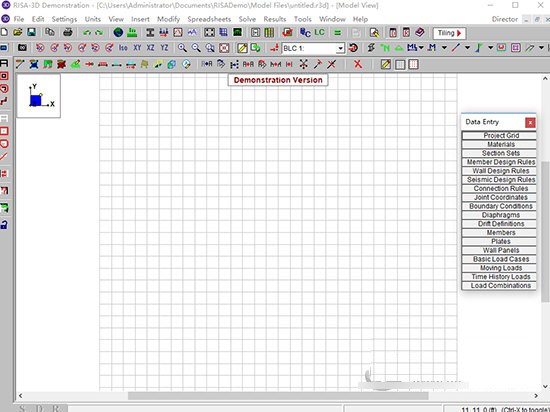550x412 pixels.
Task: Expand the dropdown arrow at the toolbar's right end
Action: click(x=542, y=47)
